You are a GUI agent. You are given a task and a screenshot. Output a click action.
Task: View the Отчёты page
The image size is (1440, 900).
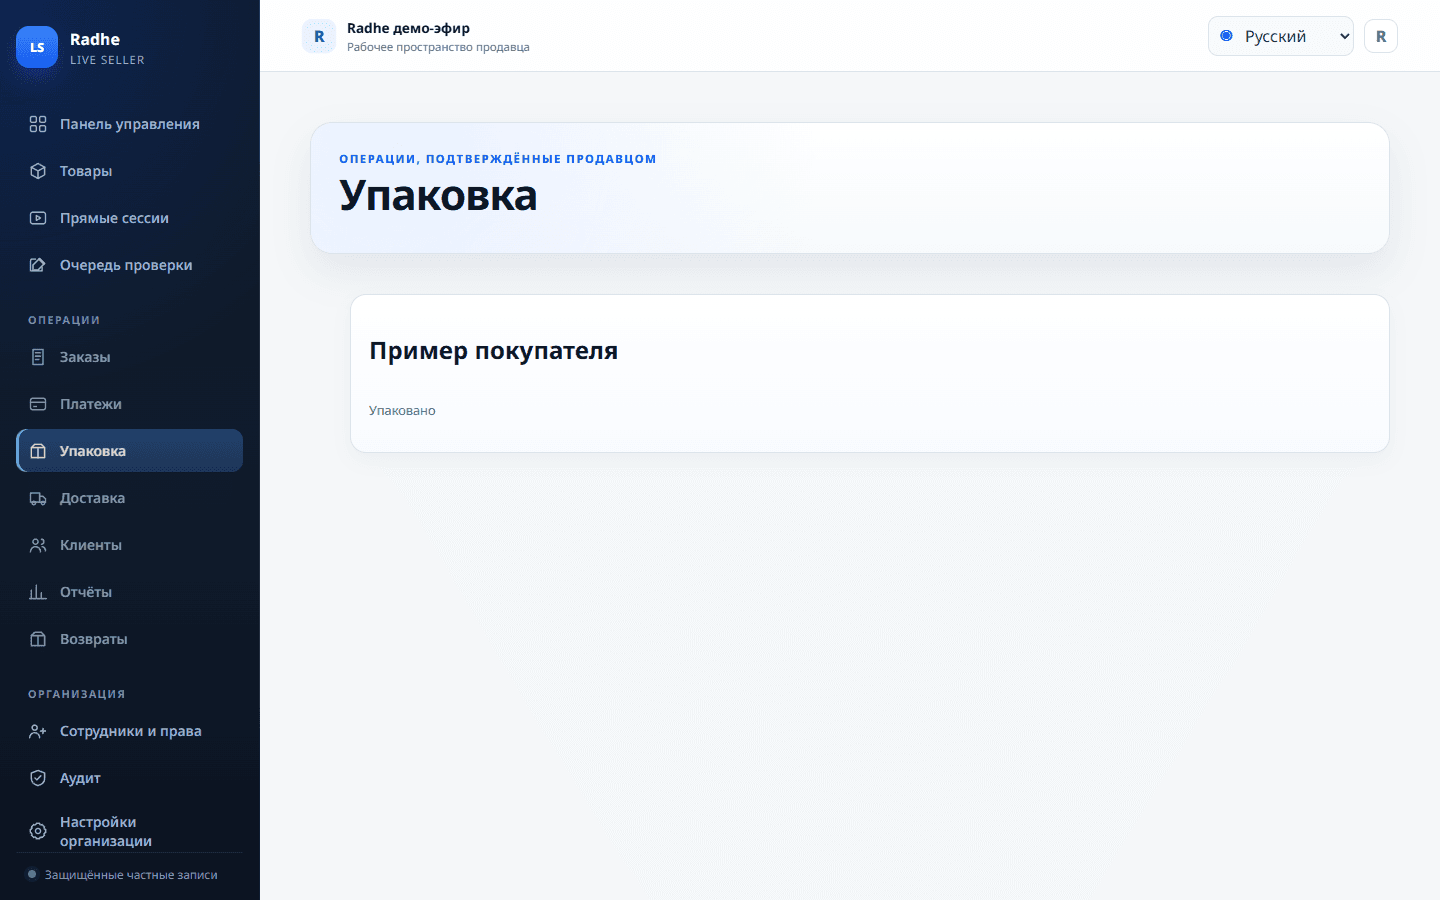pyautogui.click(x=130, y=592)
